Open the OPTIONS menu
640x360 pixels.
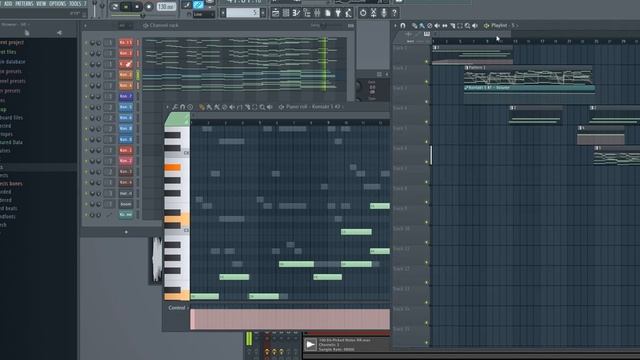[x=58, y=4]
